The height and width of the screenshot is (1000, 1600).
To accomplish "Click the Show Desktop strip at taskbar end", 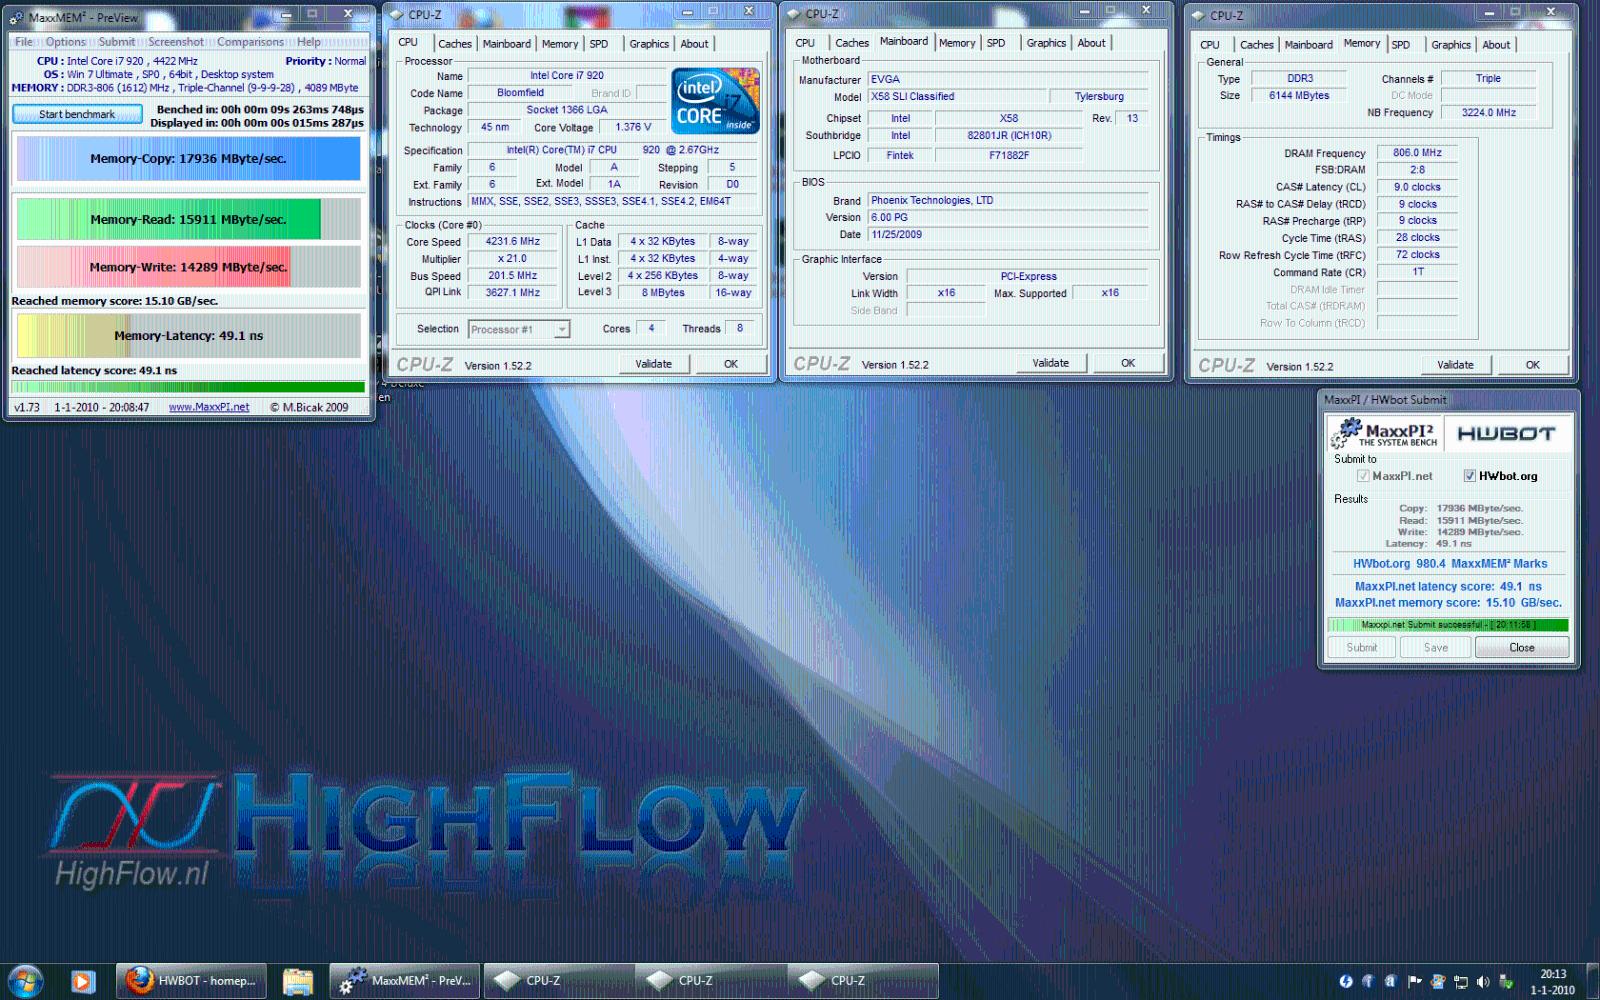I will coord(1593,981).
